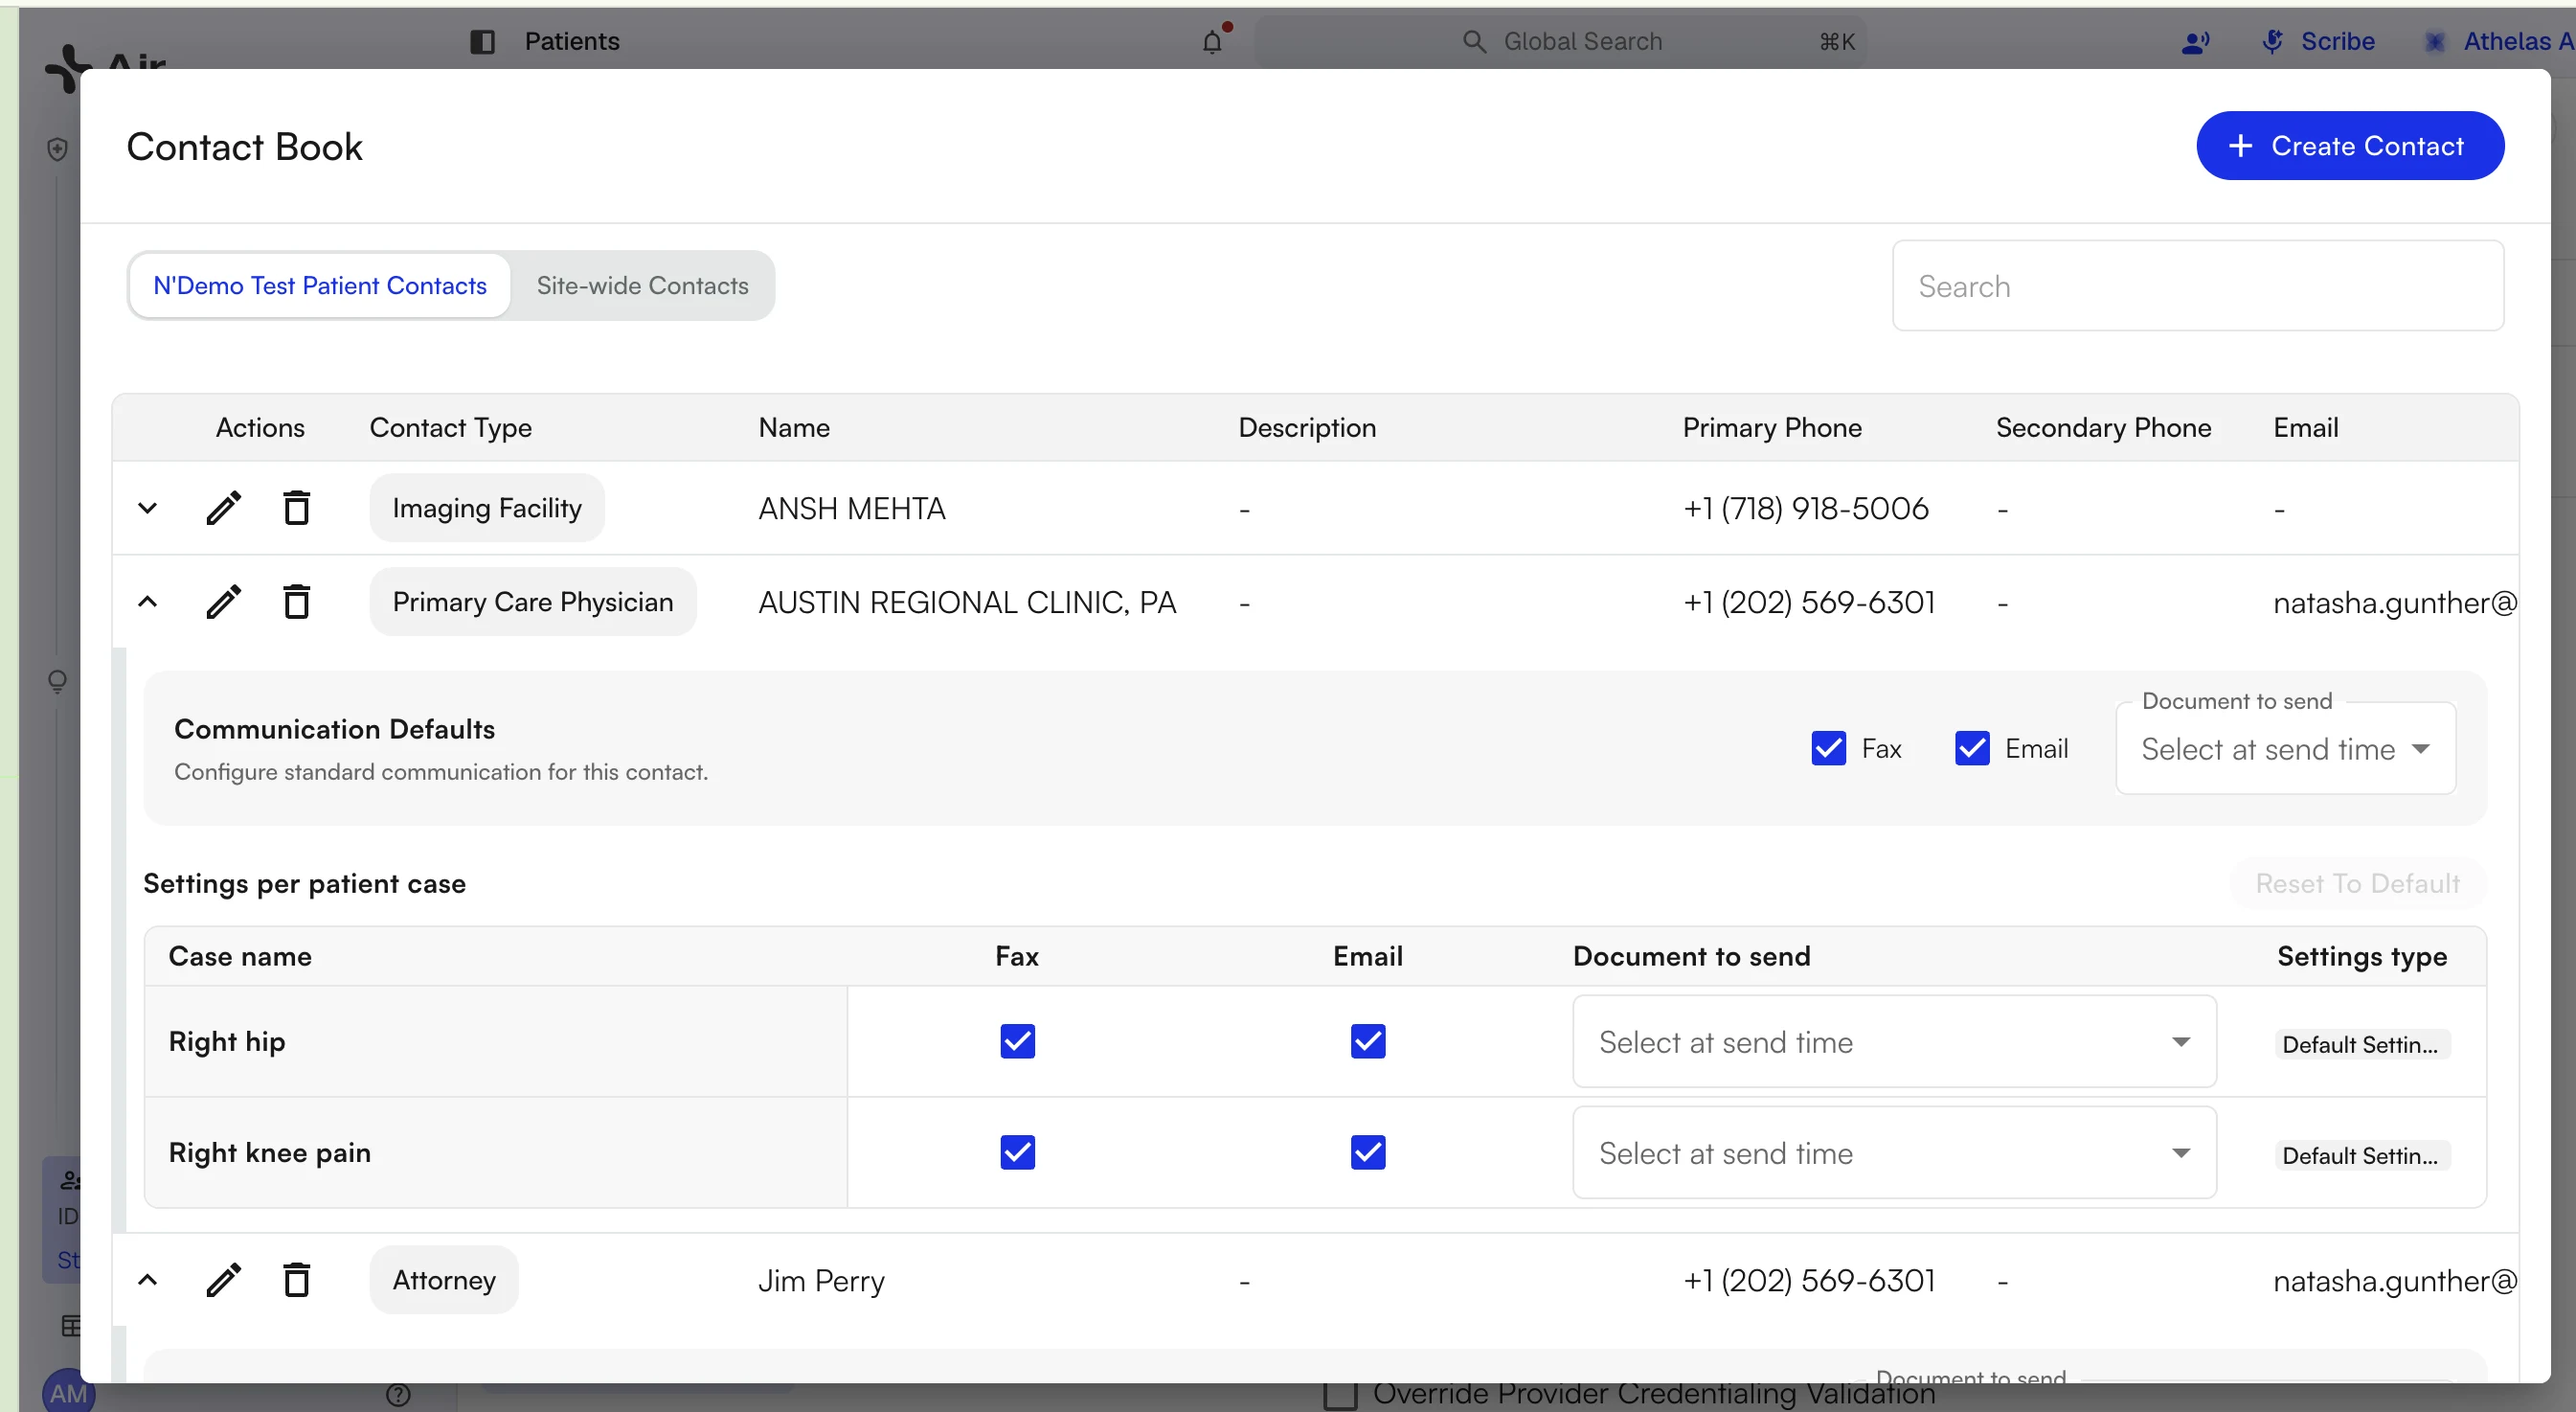Toggle Email checkbox for Right knee pain

(1368, 1152)
